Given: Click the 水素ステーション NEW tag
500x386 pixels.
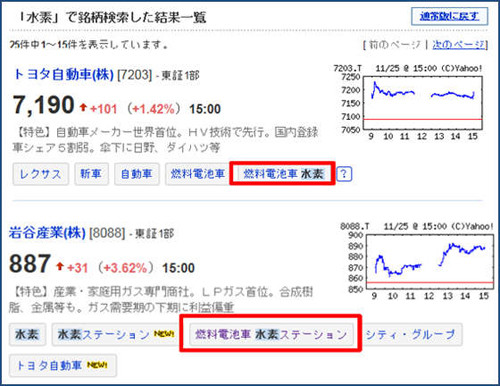Looking at the screenshot, I should (116, 334).
